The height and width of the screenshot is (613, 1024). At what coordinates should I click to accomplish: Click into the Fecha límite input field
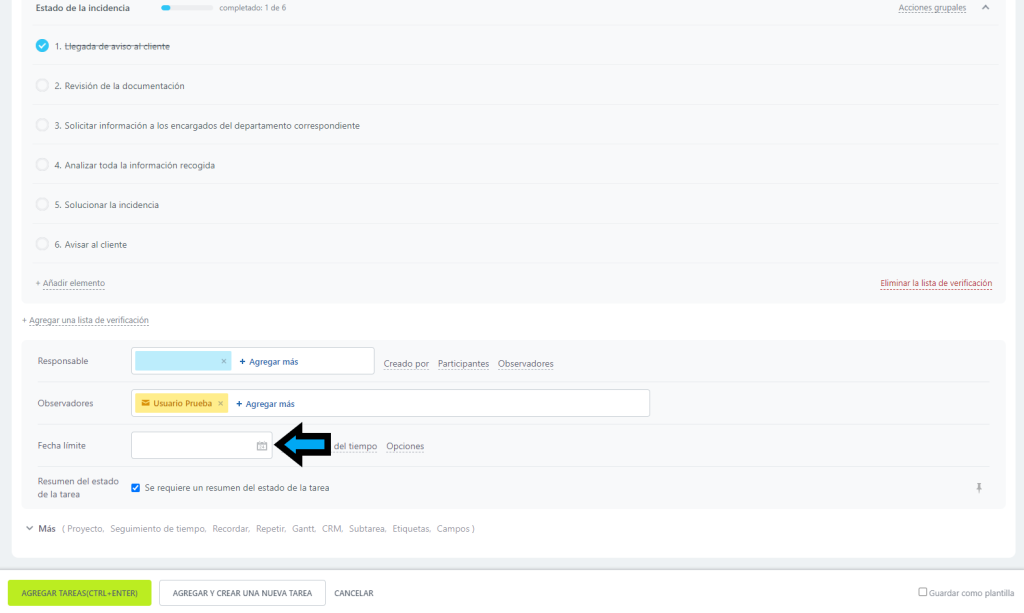(192, 446)
